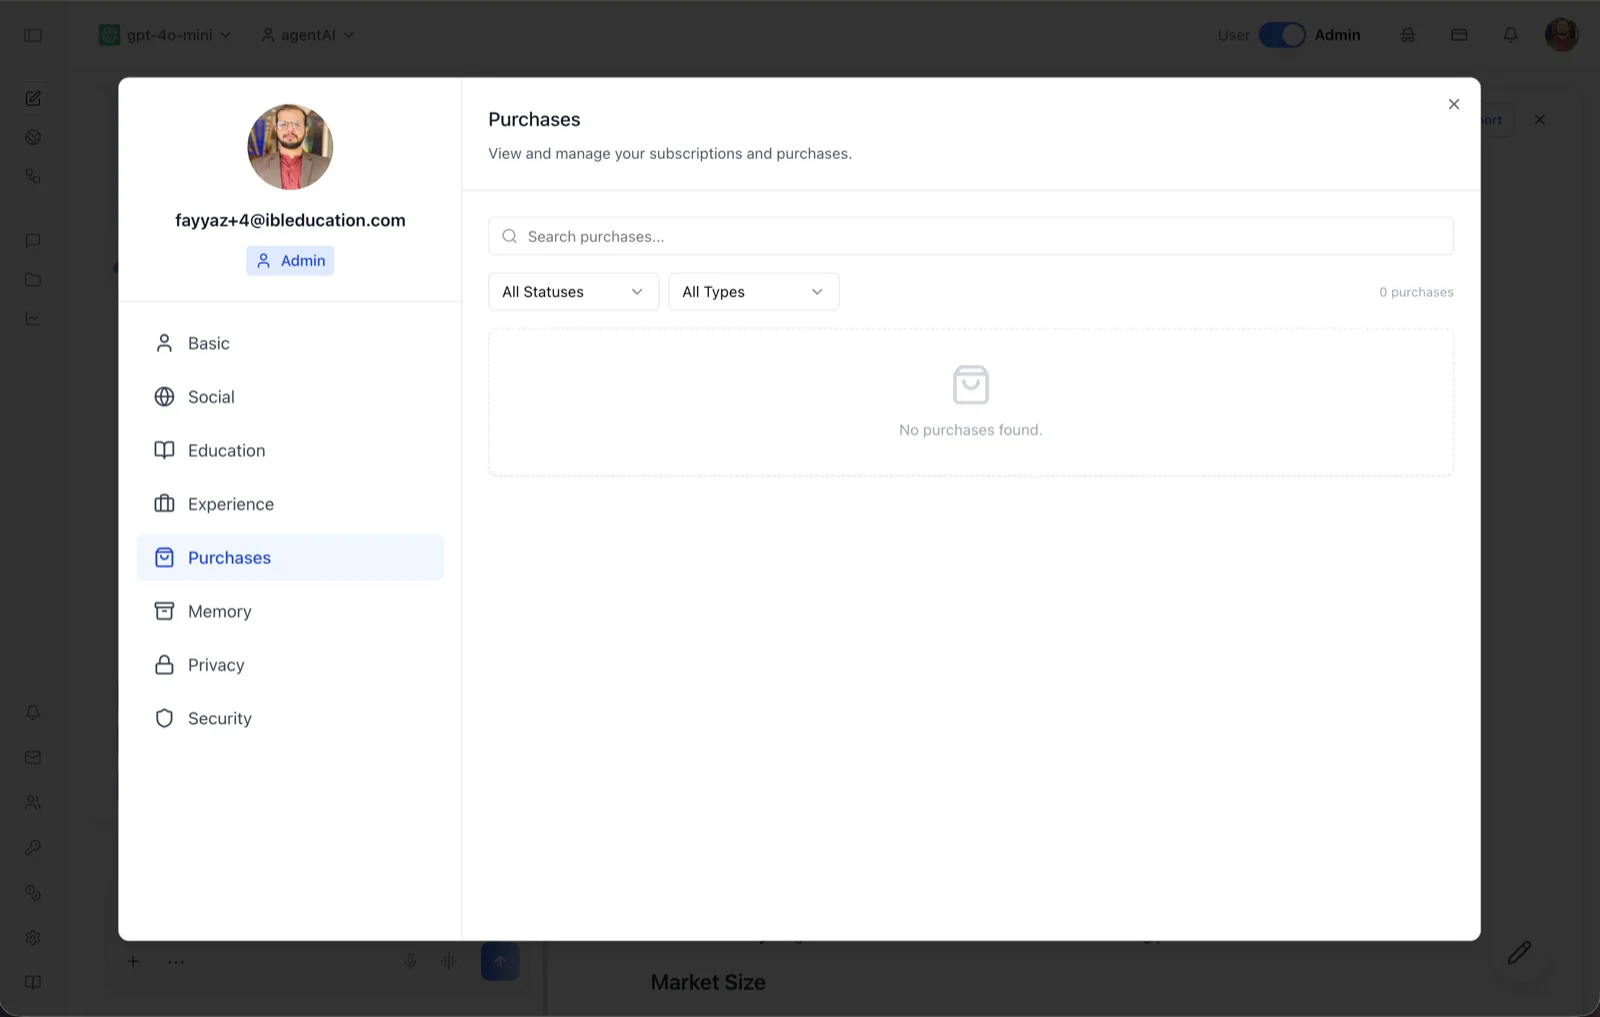Click the voice waveform icon in chat input

pos(449,961)
